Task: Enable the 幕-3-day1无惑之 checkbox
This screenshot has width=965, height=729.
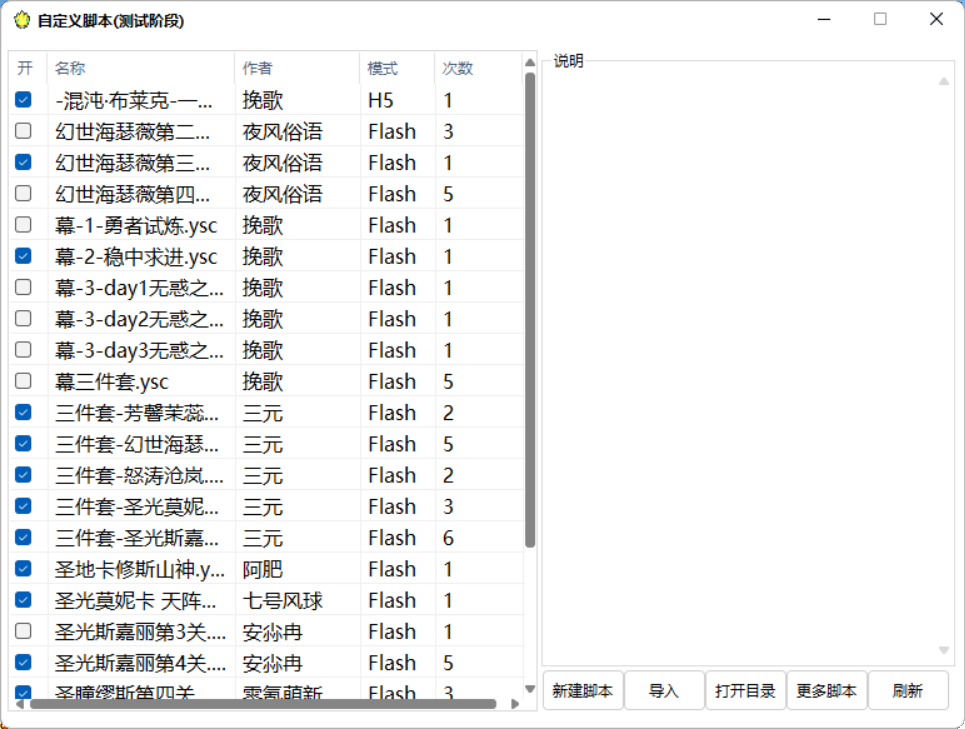Action: tap(23, 287)
